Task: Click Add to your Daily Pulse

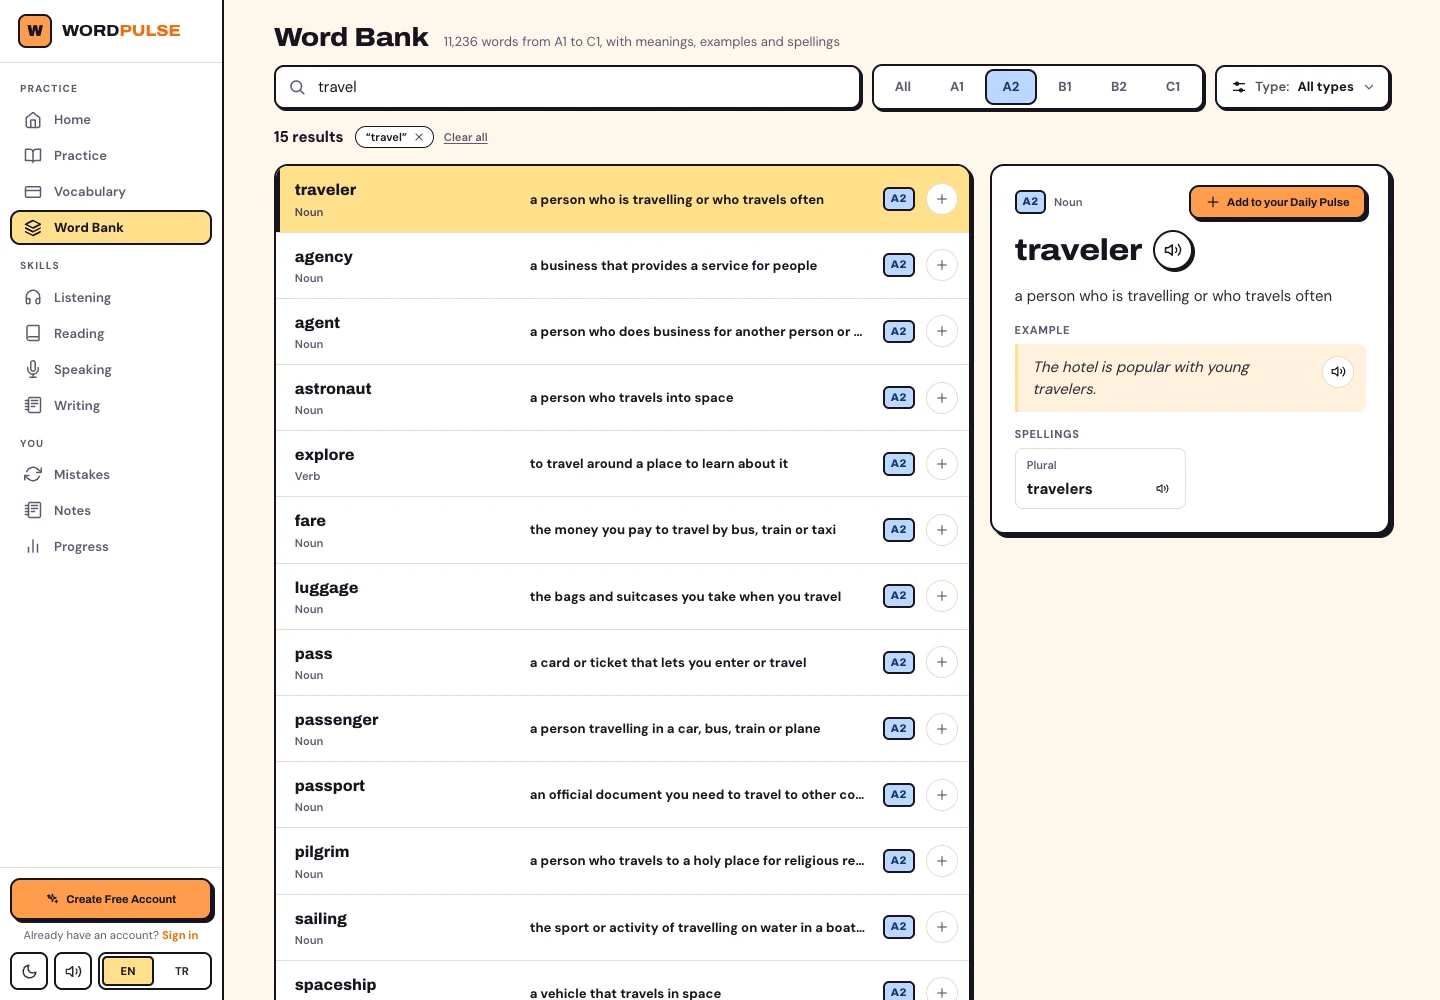Action: [1278, 202]
